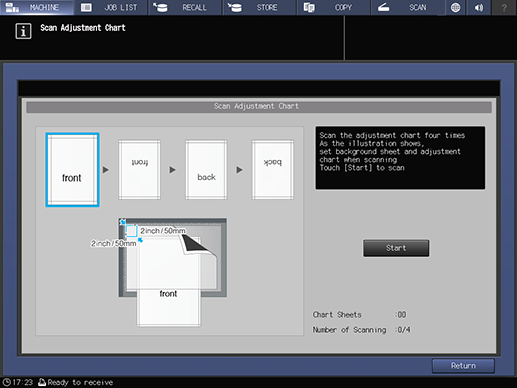
Task: Switch to the JOB LIST tab
Action: pyautogui.click(x=111, y=7)
